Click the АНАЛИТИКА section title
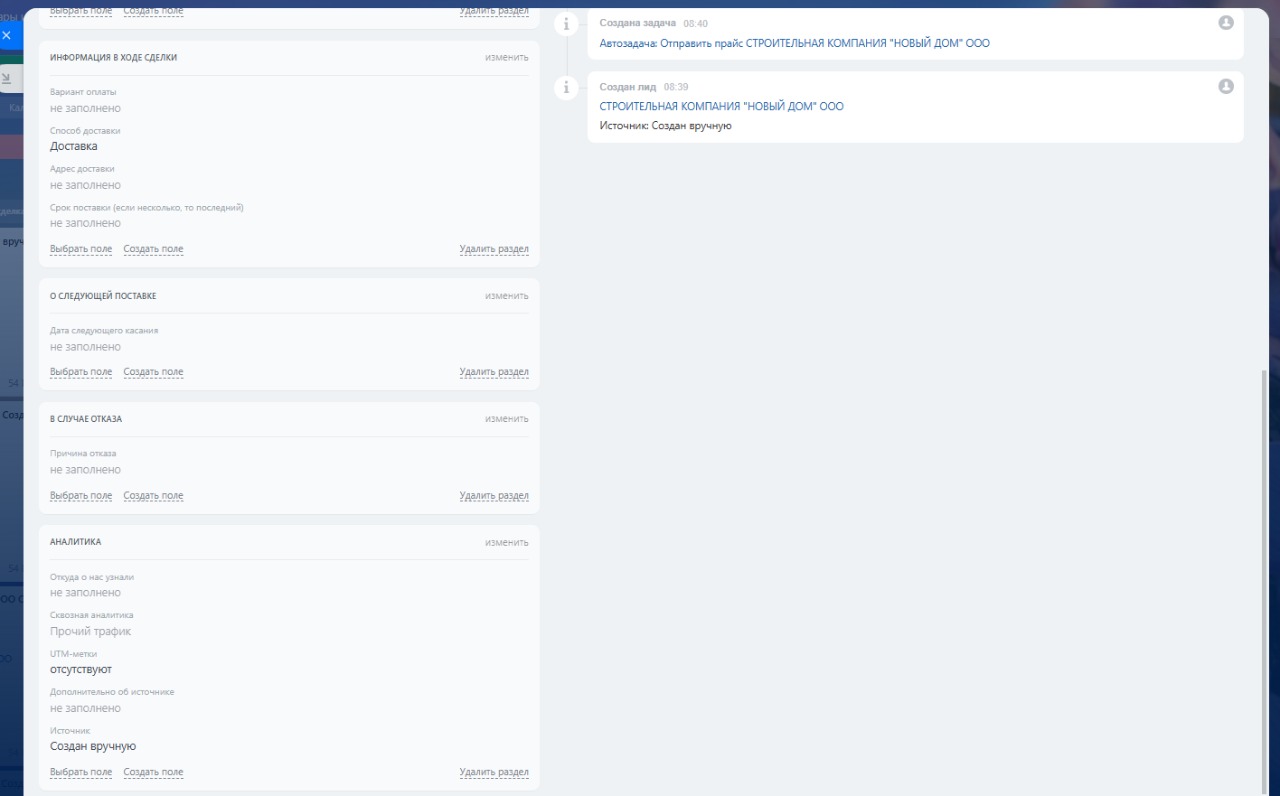The width and height of the screenshot is (1280, 796). 76,542
